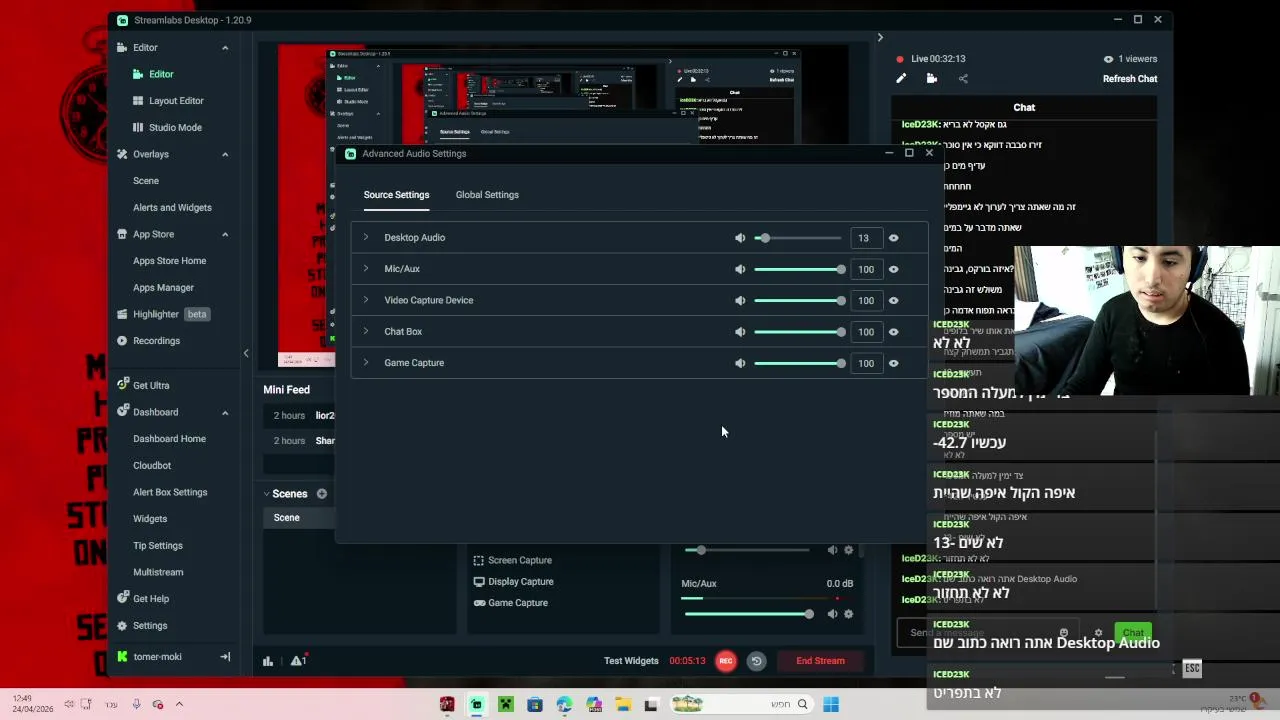Adjust the Mic/Aux volume slider in dialog
This screenshot has width=1280, height=720.
pos(798,269)
